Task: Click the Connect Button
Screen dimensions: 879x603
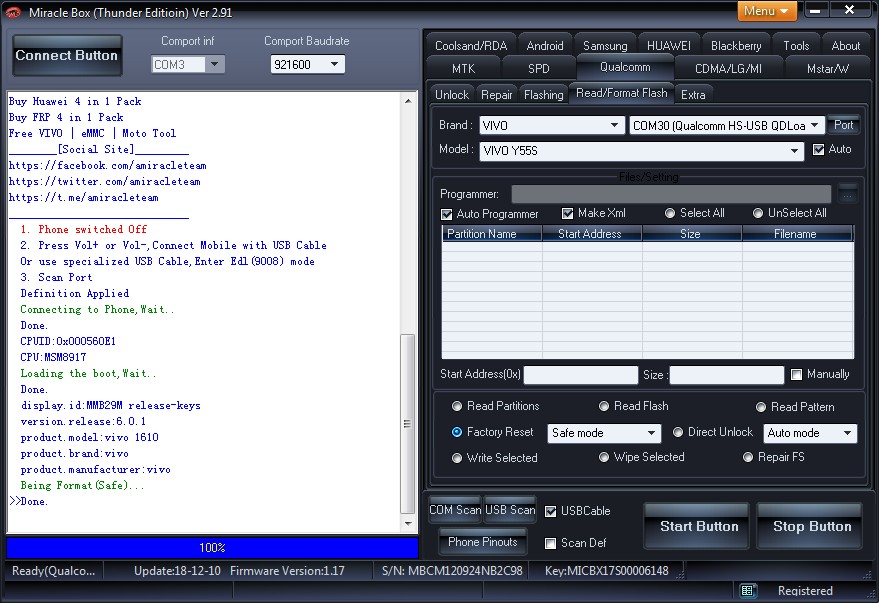Action: [x=67, y=55]
